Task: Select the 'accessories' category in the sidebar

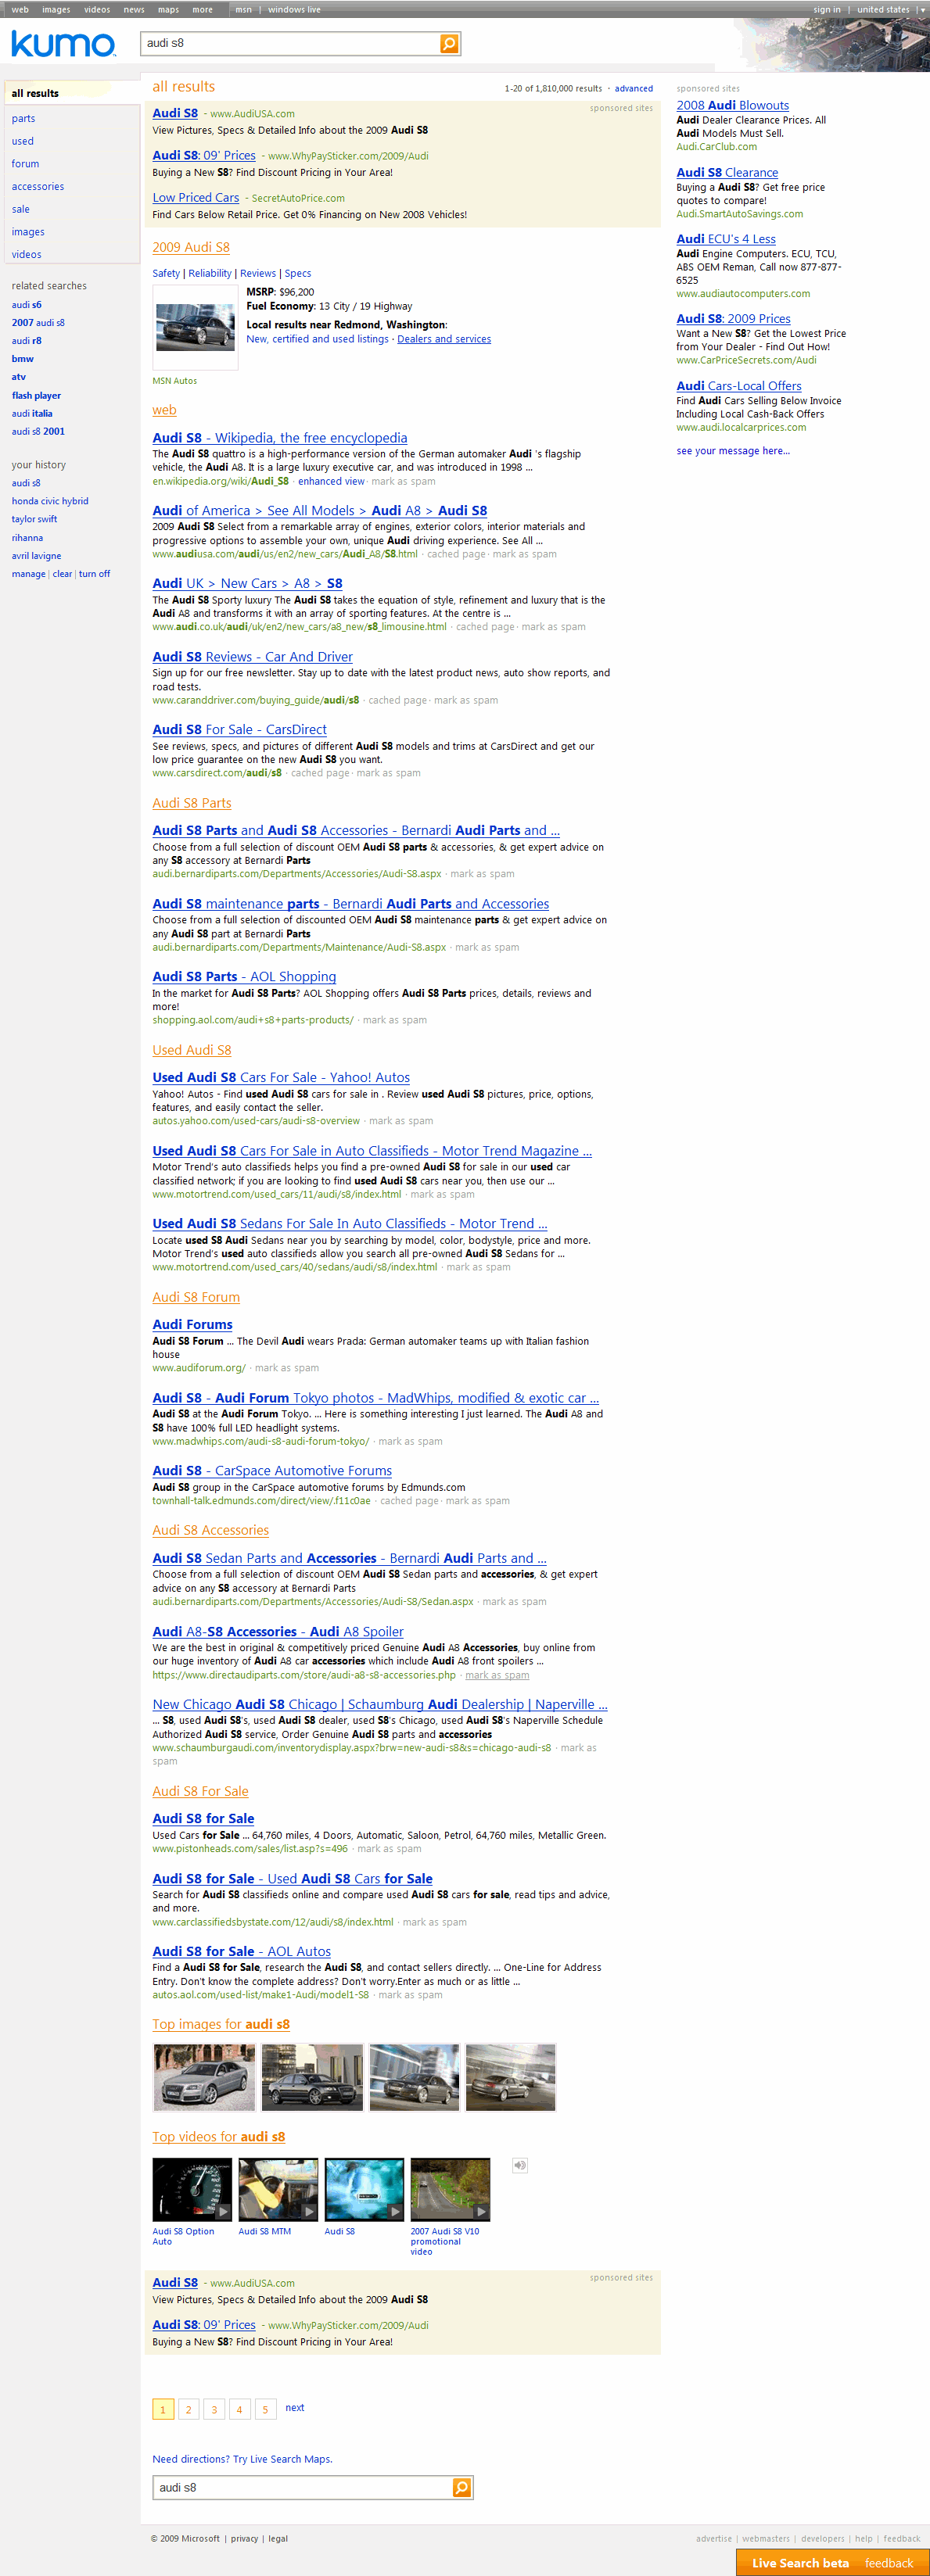Action: pyautogui.click(x=38, y=186)
